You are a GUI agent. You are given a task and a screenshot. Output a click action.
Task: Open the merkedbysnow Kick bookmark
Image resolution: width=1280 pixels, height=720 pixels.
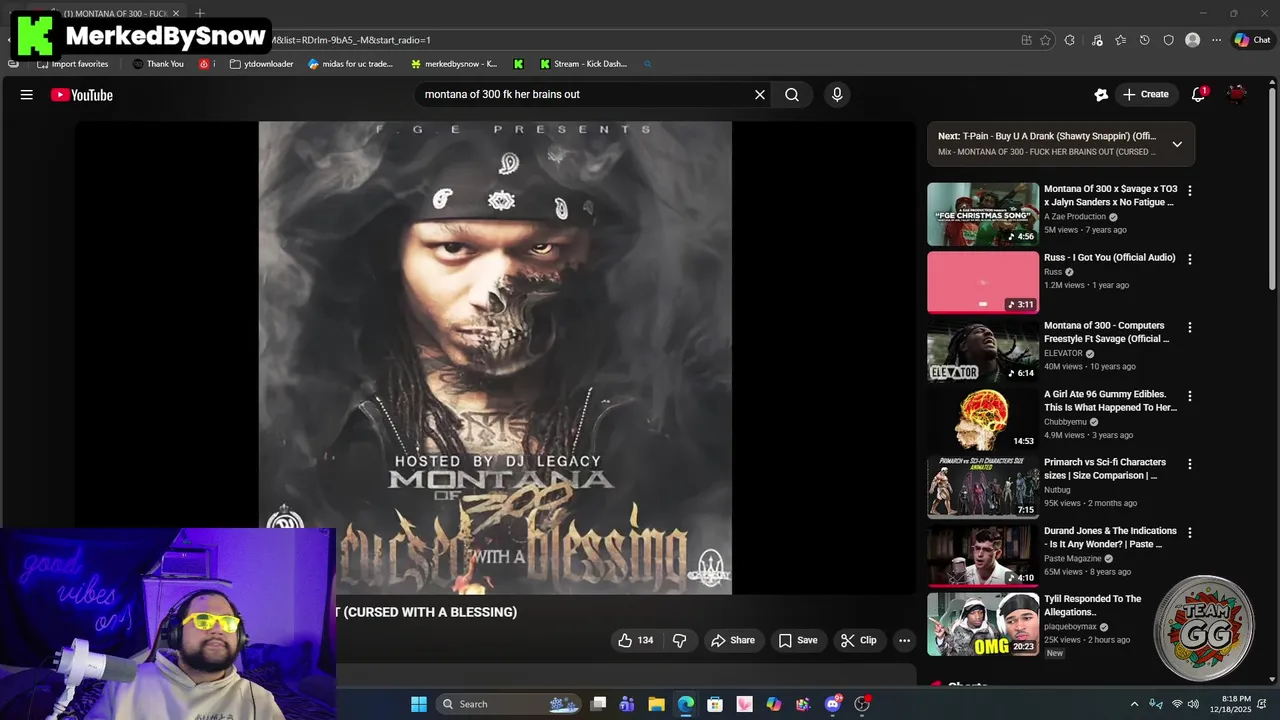tap(454, 64)
